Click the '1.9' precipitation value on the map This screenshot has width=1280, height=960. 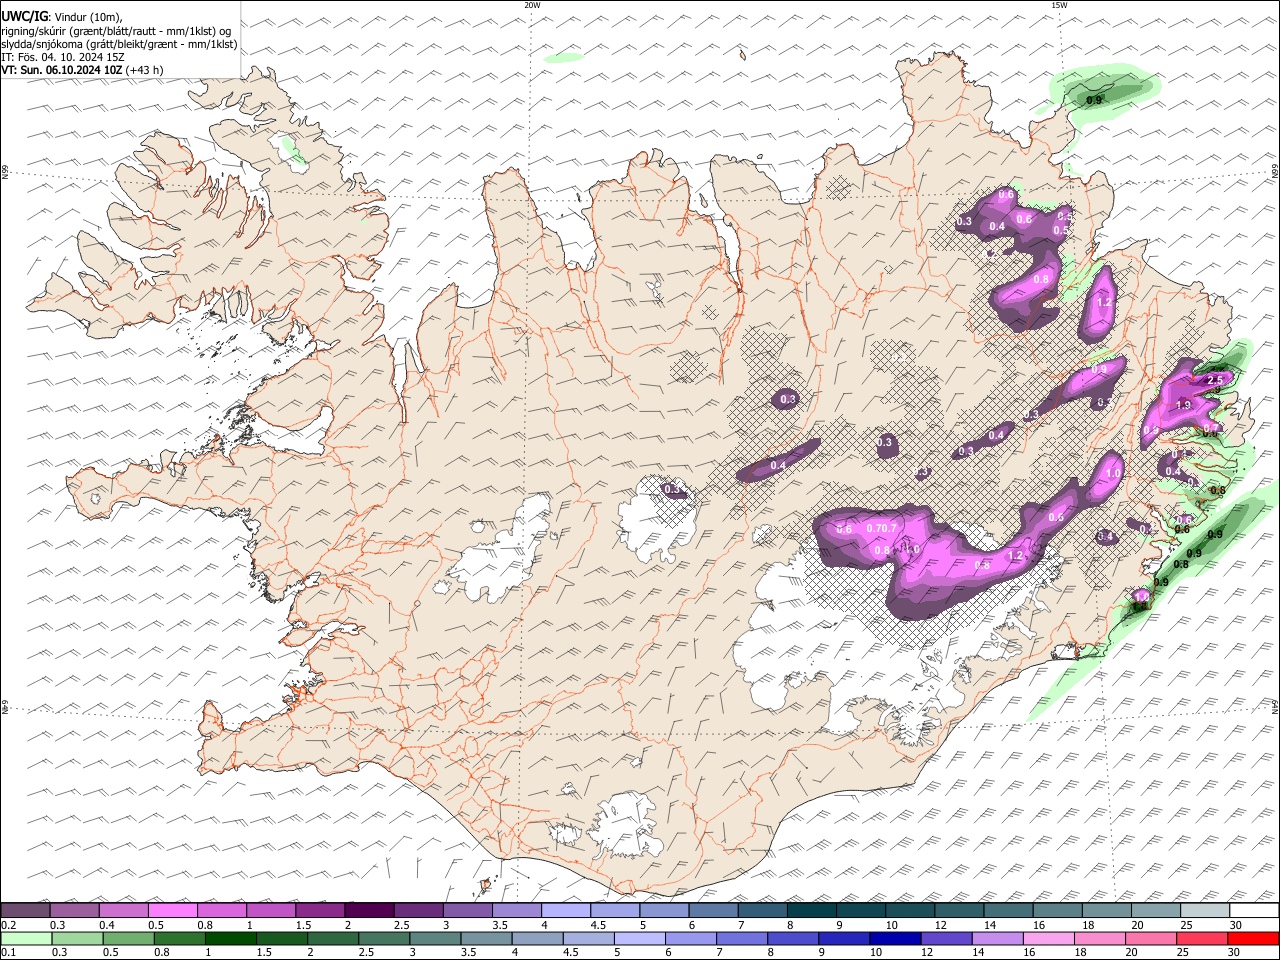pos(1183,405)
